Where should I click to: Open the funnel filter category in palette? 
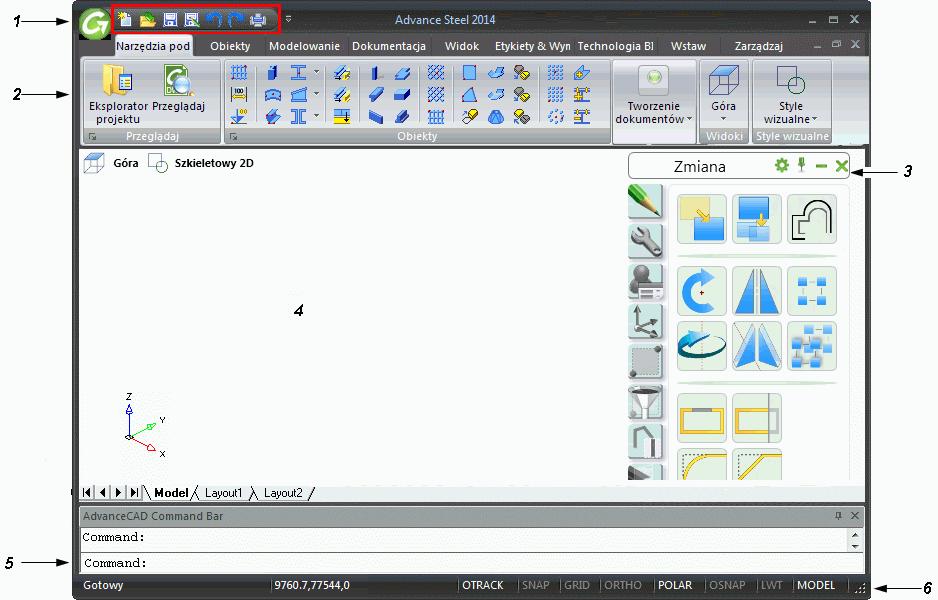645,401
